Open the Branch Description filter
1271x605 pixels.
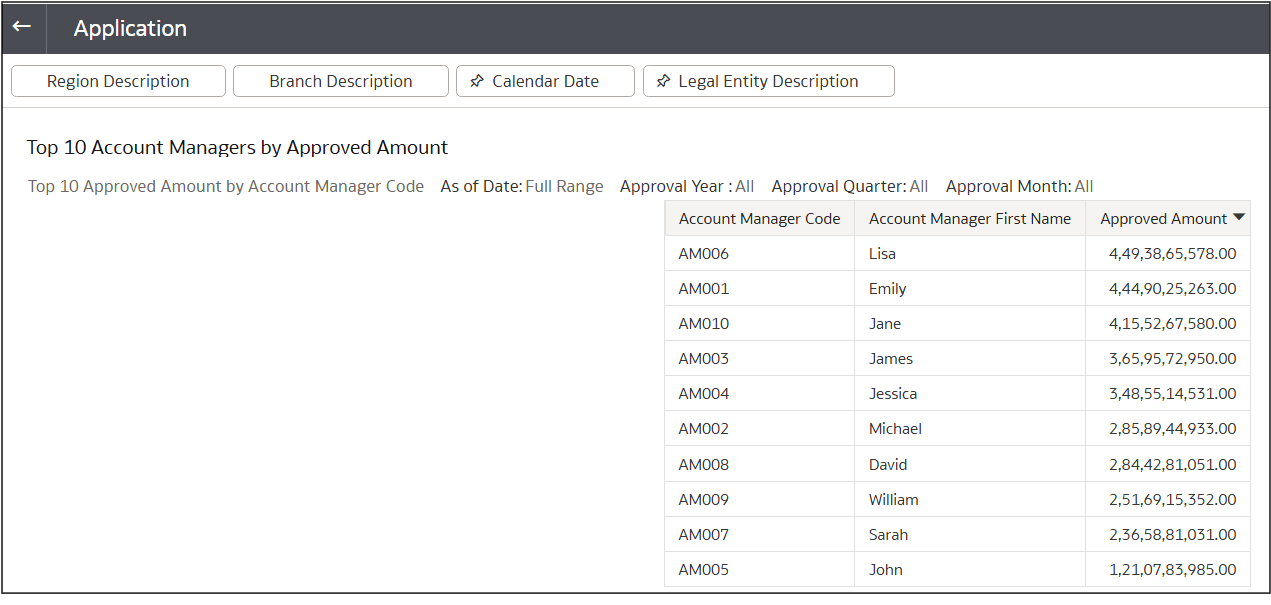click(x=340, y=80)
